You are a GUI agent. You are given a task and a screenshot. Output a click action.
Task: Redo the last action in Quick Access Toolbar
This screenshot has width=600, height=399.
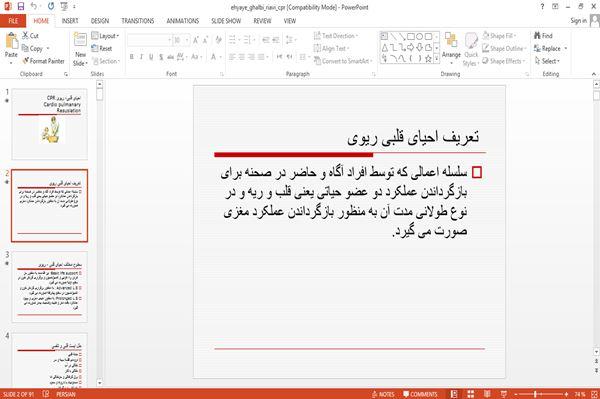tap(51, 7)
